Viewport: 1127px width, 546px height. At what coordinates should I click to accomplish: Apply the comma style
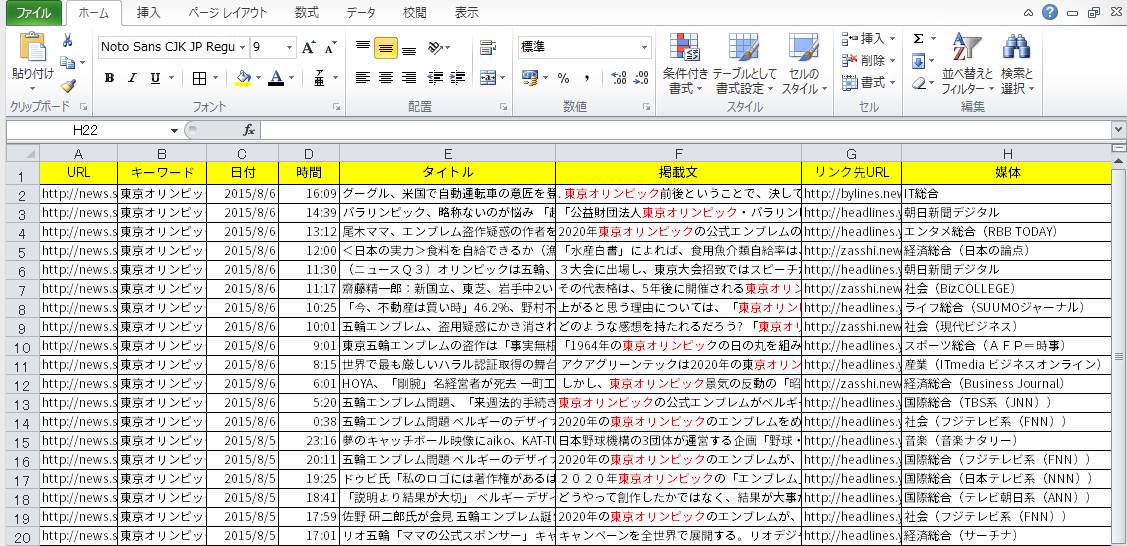click(x=586, y=78)
